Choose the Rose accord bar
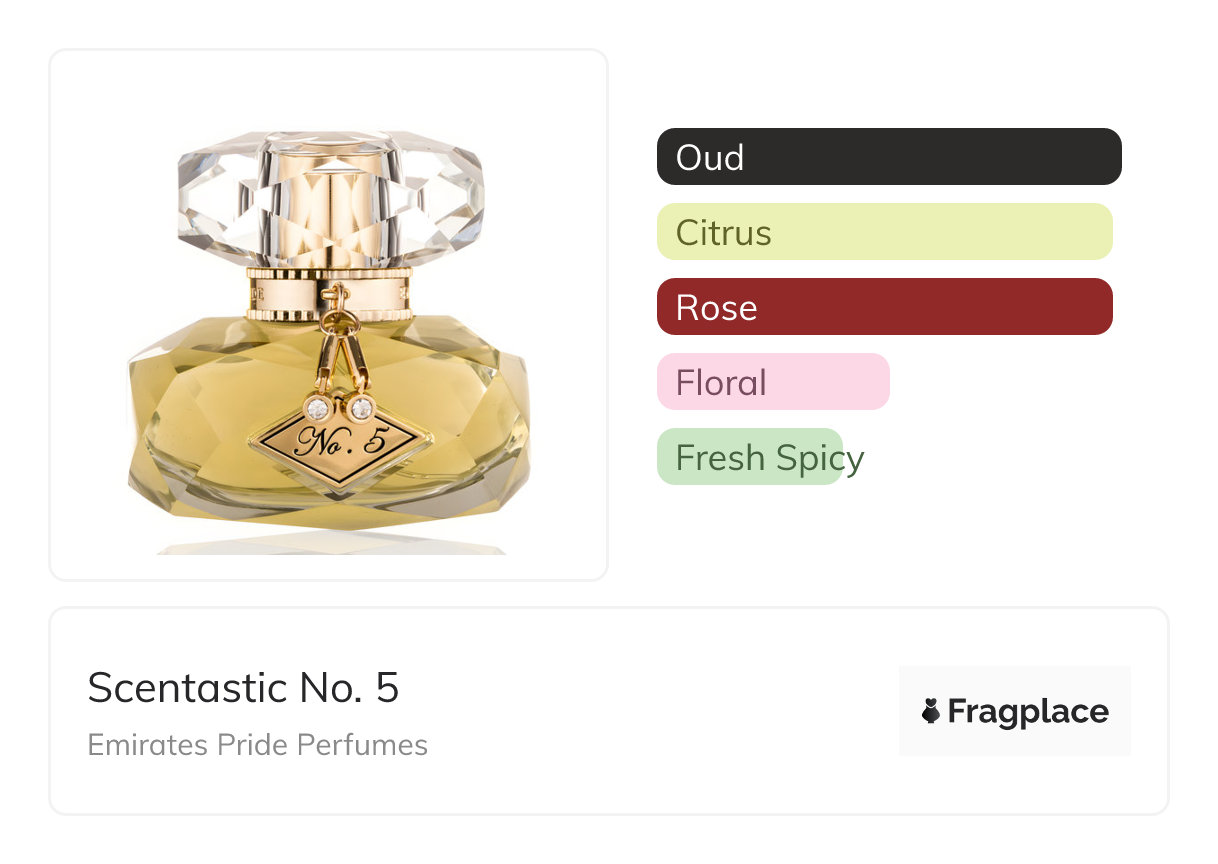This screenshot has height=864, width=1218. pyautogui.click(x=884, y=307)
